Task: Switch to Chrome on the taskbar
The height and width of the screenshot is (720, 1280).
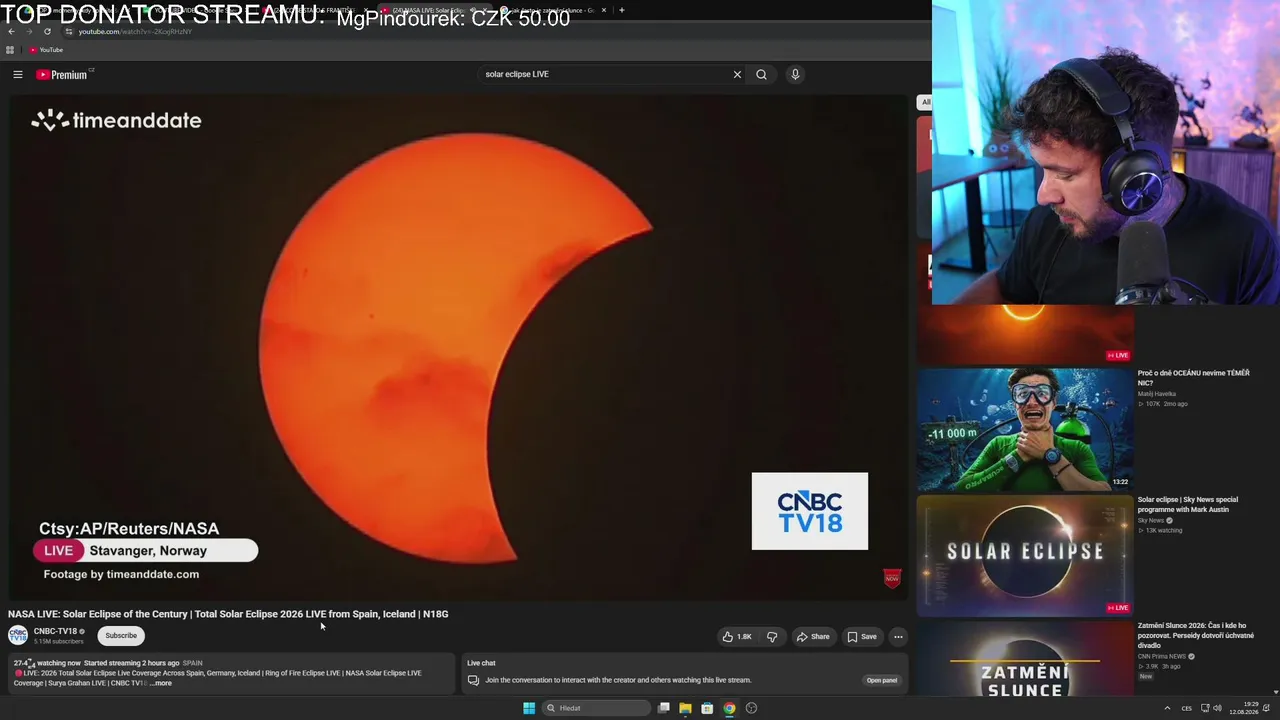Action: 729,708
